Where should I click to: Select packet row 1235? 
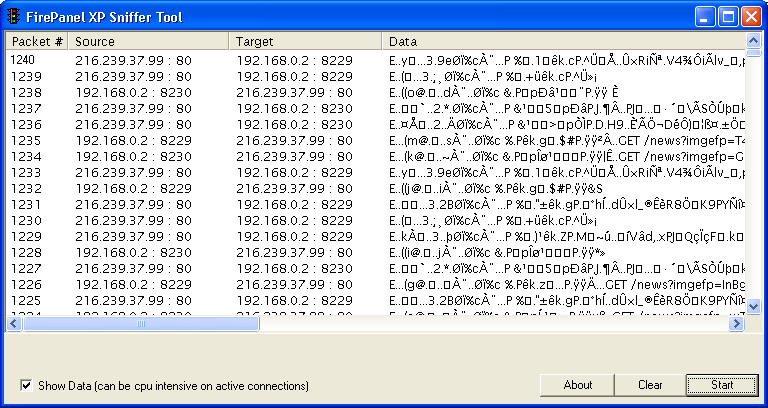[376, 141]
